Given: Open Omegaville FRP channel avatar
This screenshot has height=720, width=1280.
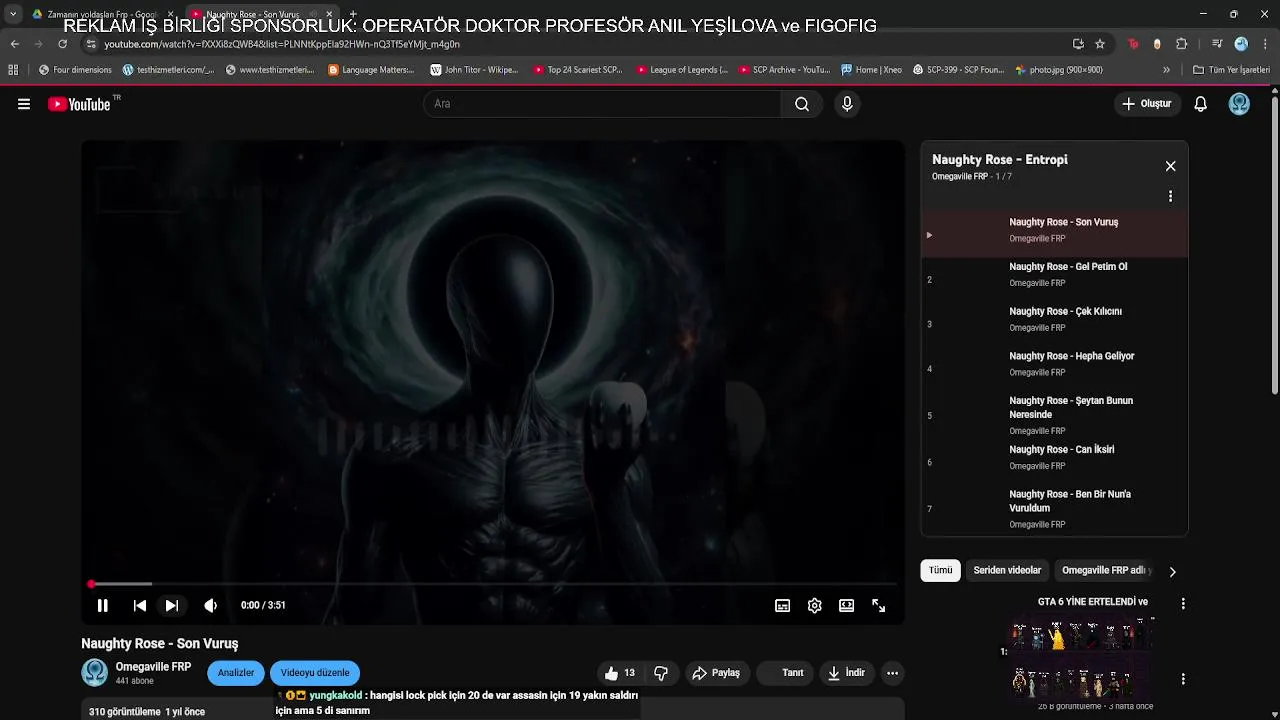Looking at the screenshot, I should [x=95, y=673].
